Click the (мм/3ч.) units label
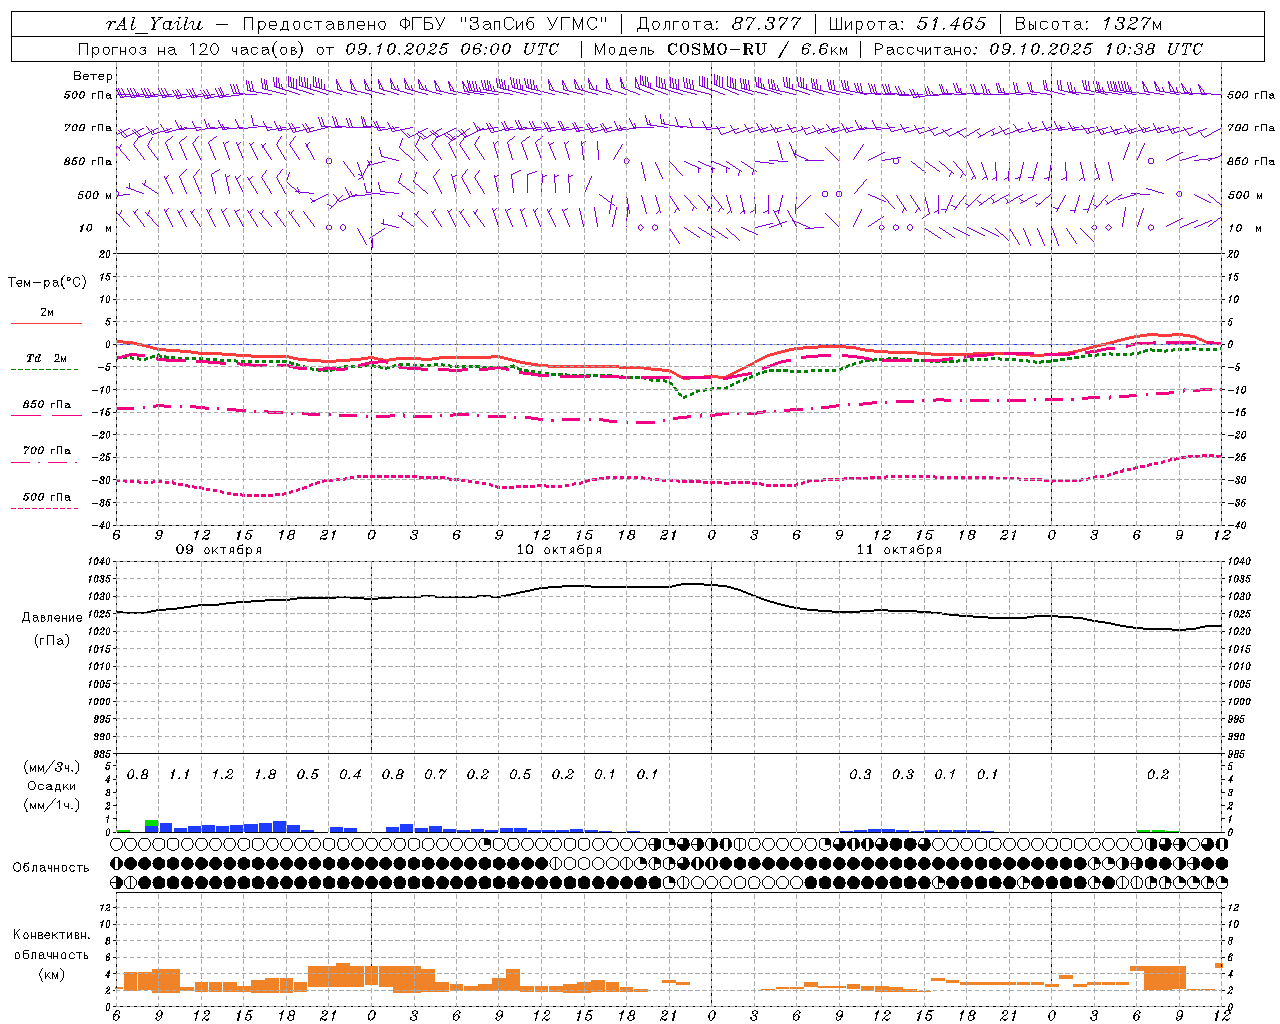Viewport: 1280px width, 1024px height. (51, 767)
